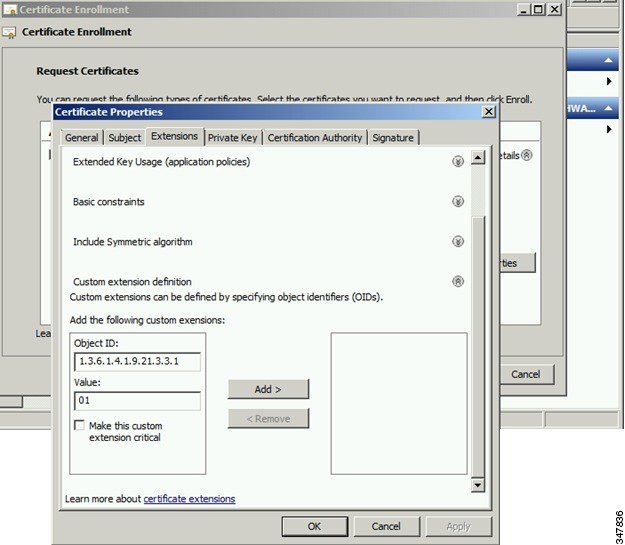
Task: Click the Apply button
Action: coord(458,527)
